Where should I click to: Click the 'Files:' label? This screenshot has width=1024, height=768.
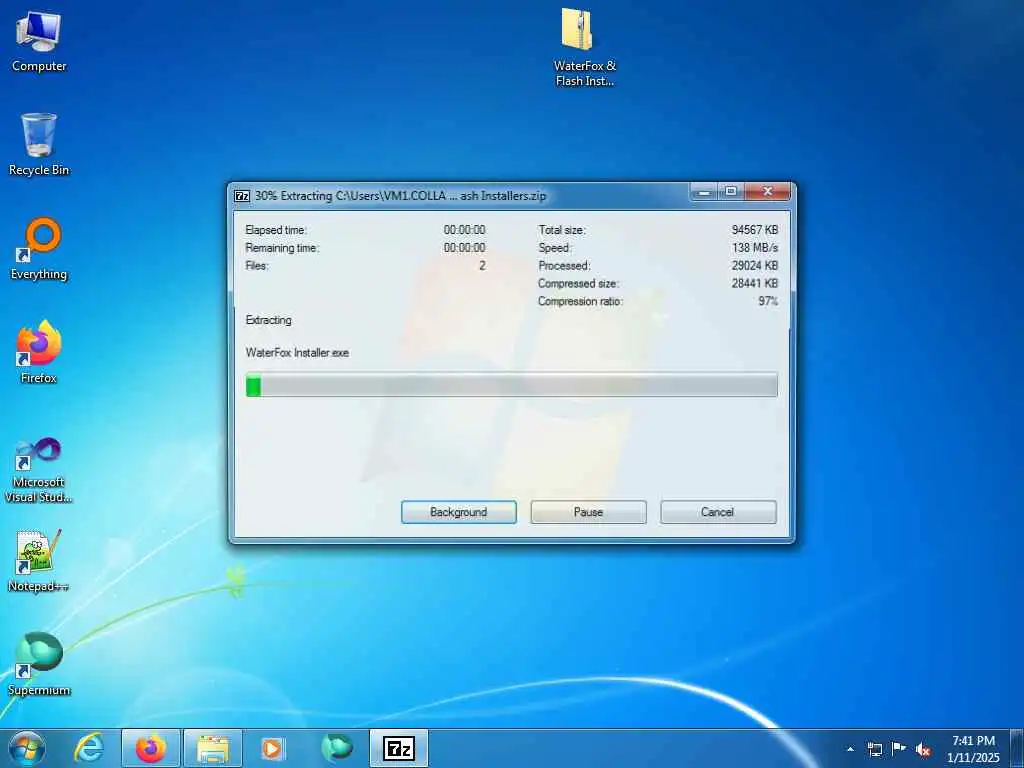(257, 266)
